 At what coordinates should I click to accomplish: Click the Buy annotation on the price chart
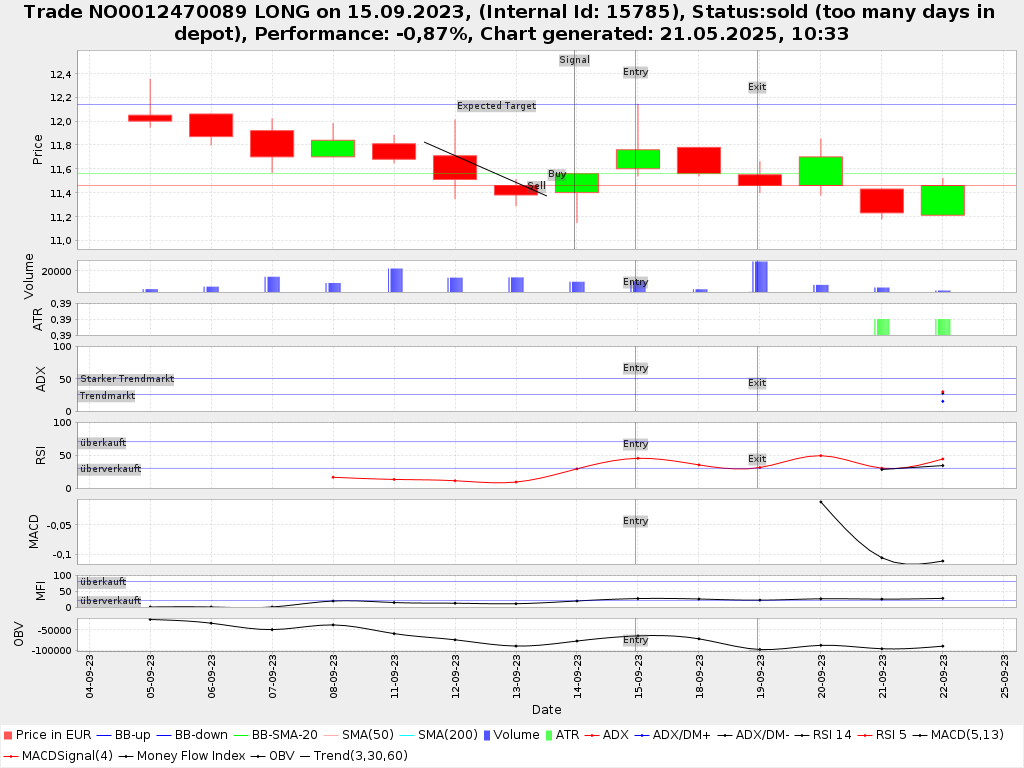[x=557, y=174]
